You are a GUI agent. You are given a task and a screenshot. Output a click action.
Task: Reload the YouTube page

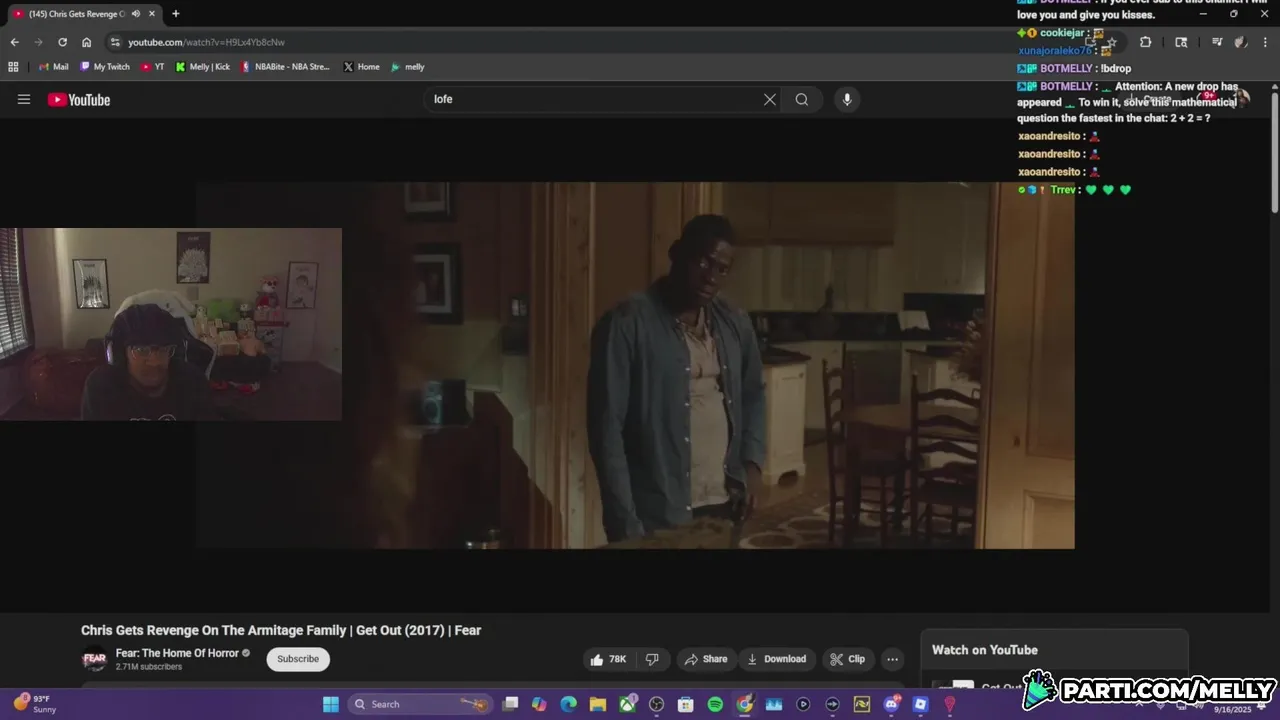pyautogui.click(x=62, y=42)
